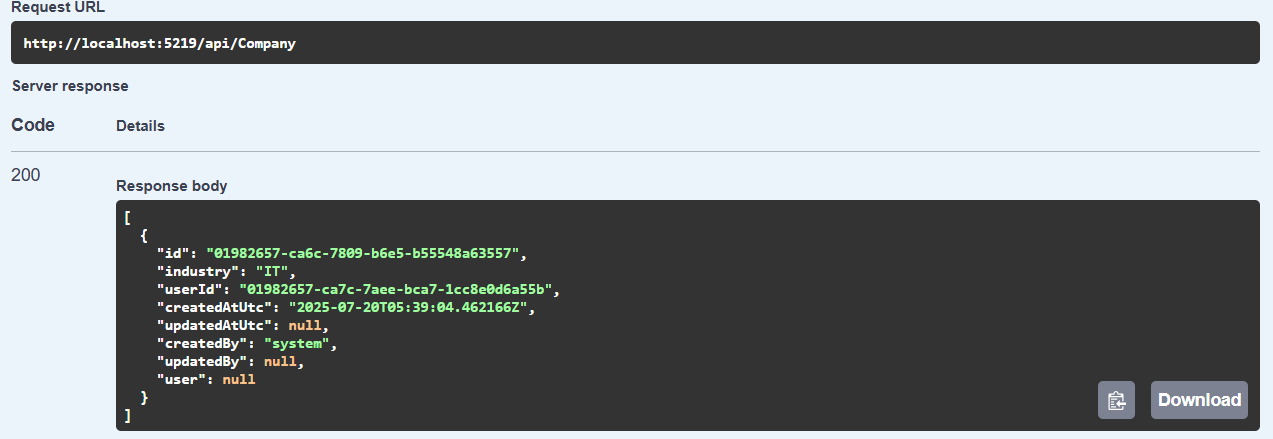The image size is (1273, 439).
Task: Click the Server response heading
Action: (70, 86)
